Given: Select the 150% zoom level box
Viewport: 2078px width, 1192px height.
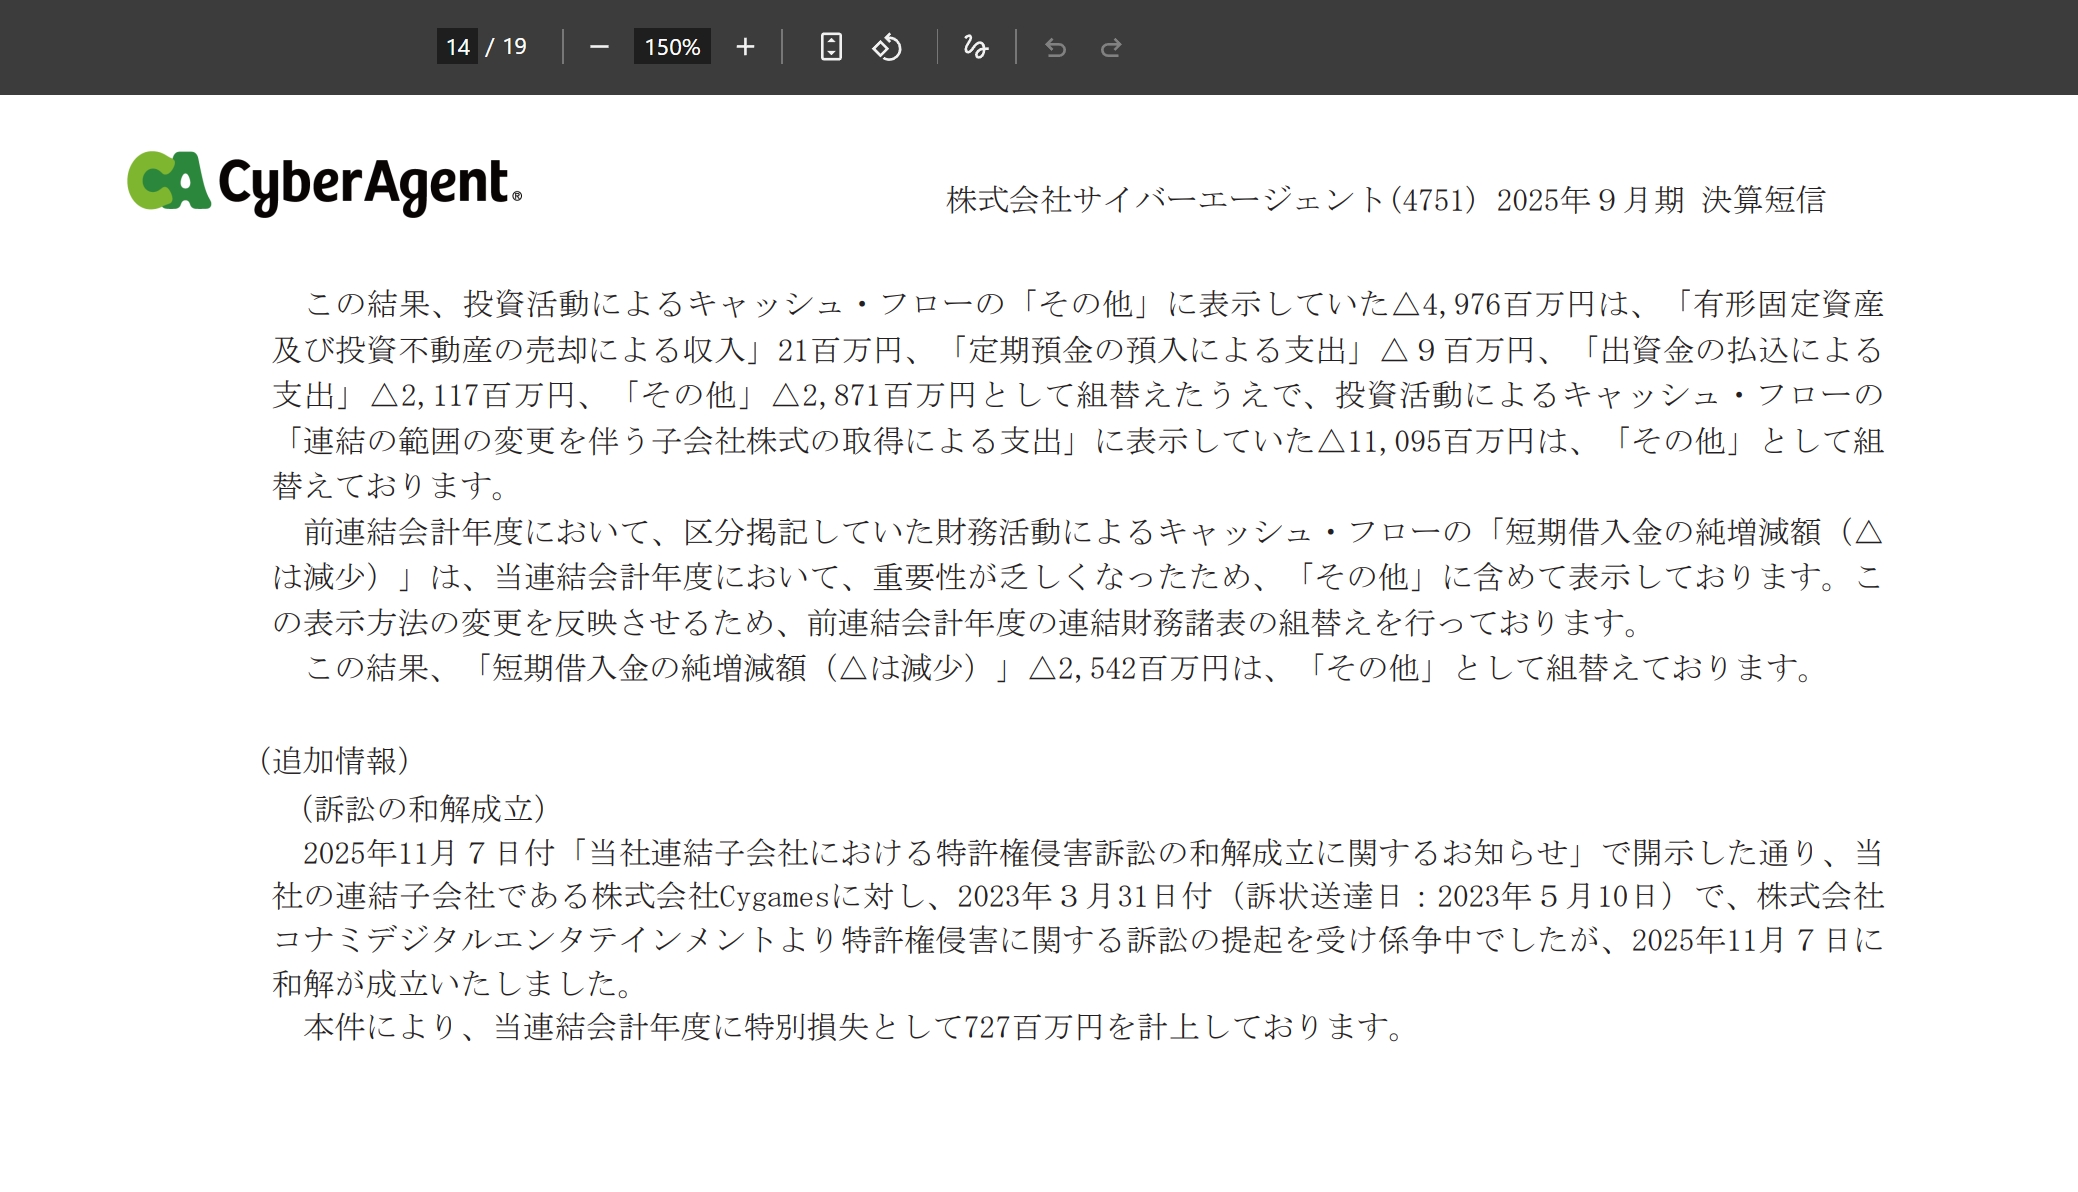Looking at the screenshot, I should pos(672,47).
